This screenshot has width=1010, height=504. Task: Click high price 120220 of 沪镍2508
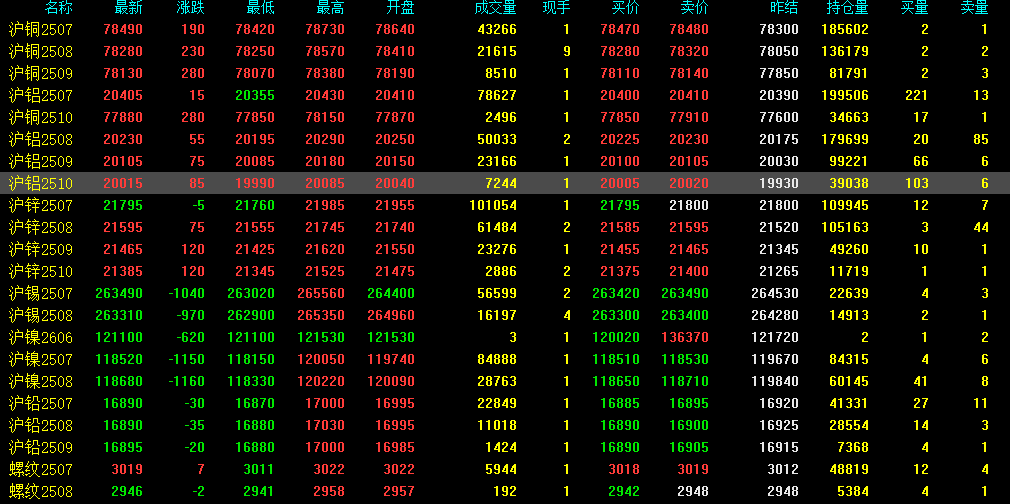pyautogui.click(x=321, y=381)
